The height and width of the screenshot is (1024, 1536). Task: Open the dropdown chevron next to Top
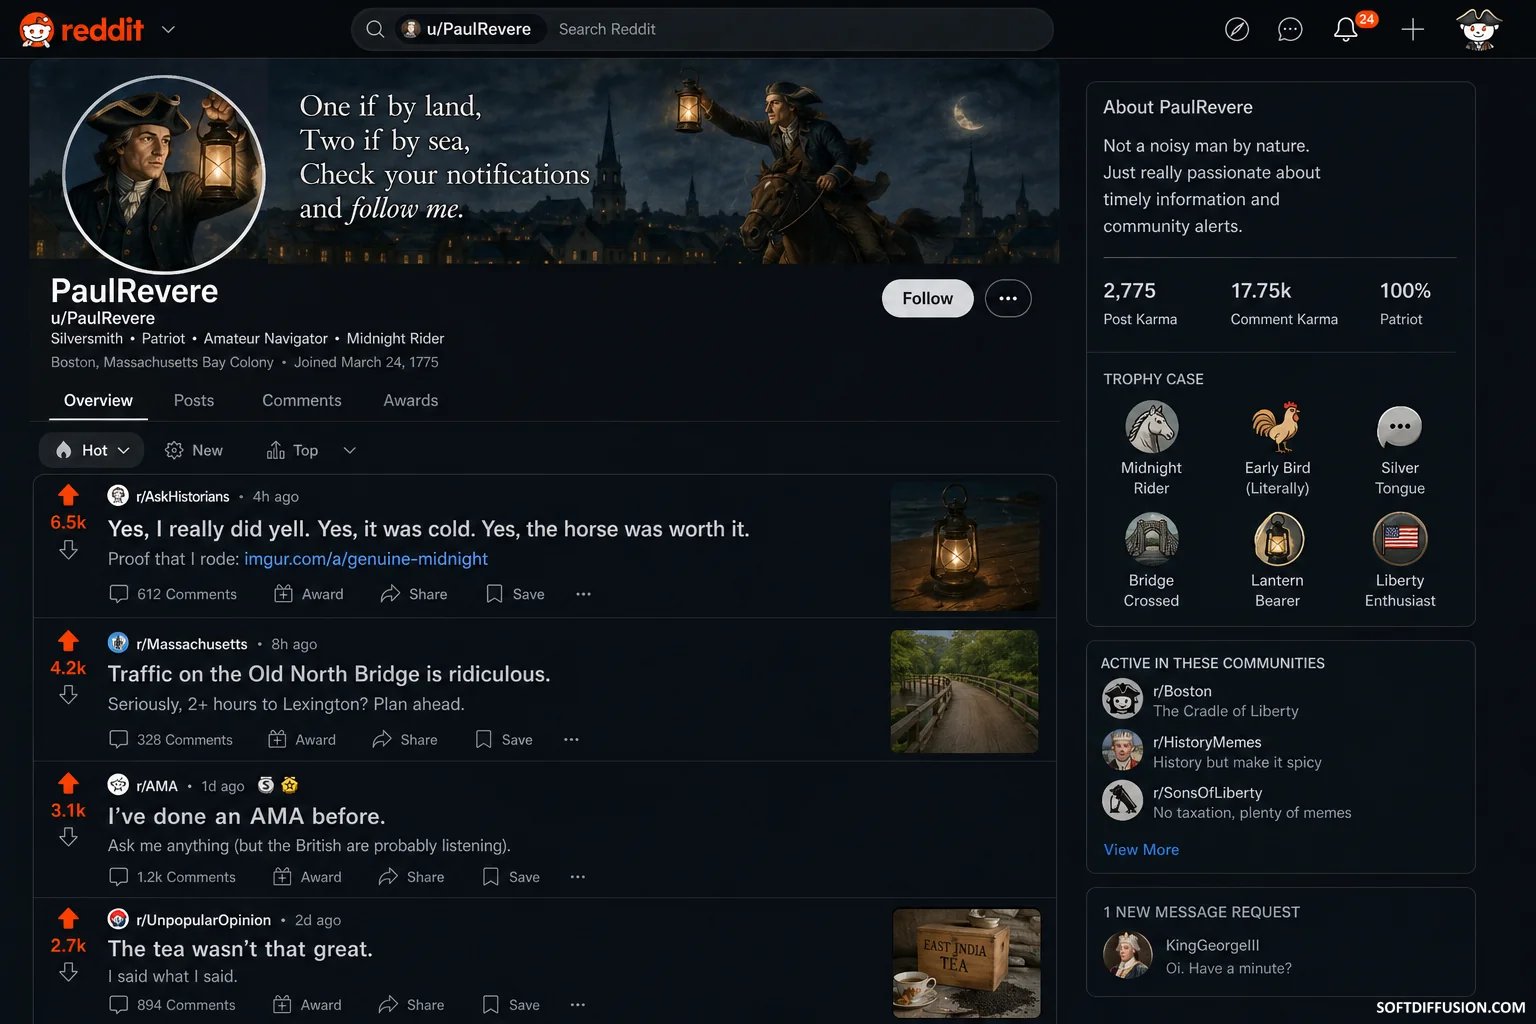[349, 451]
